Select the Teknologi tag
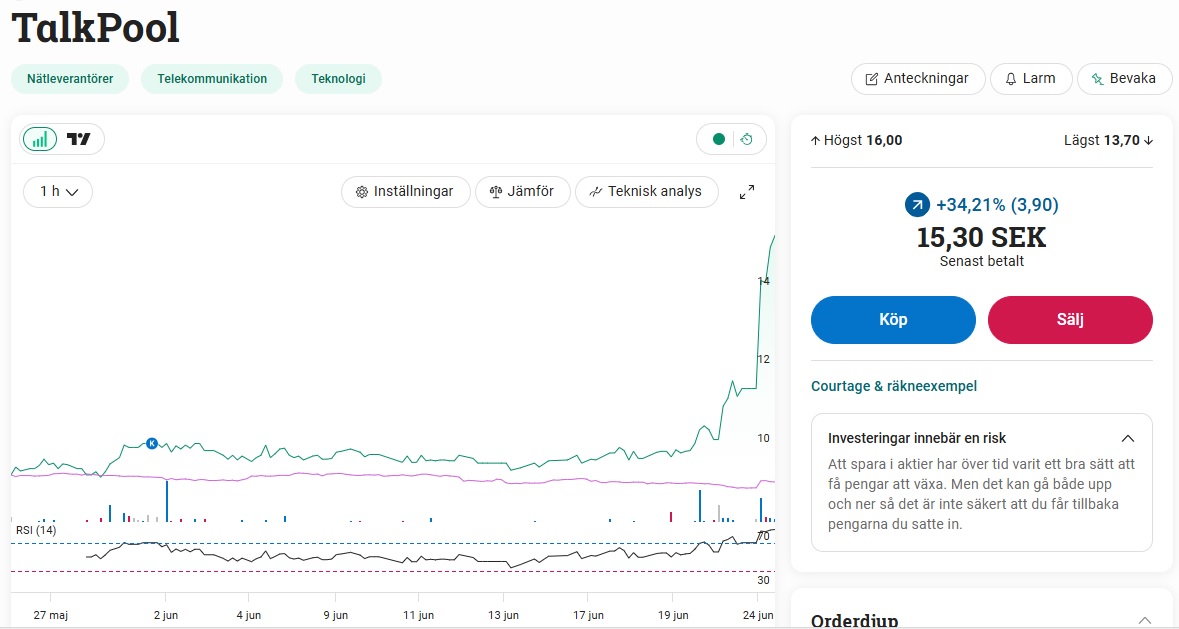This screenshot has width=1179, height=629. (338, 79)
